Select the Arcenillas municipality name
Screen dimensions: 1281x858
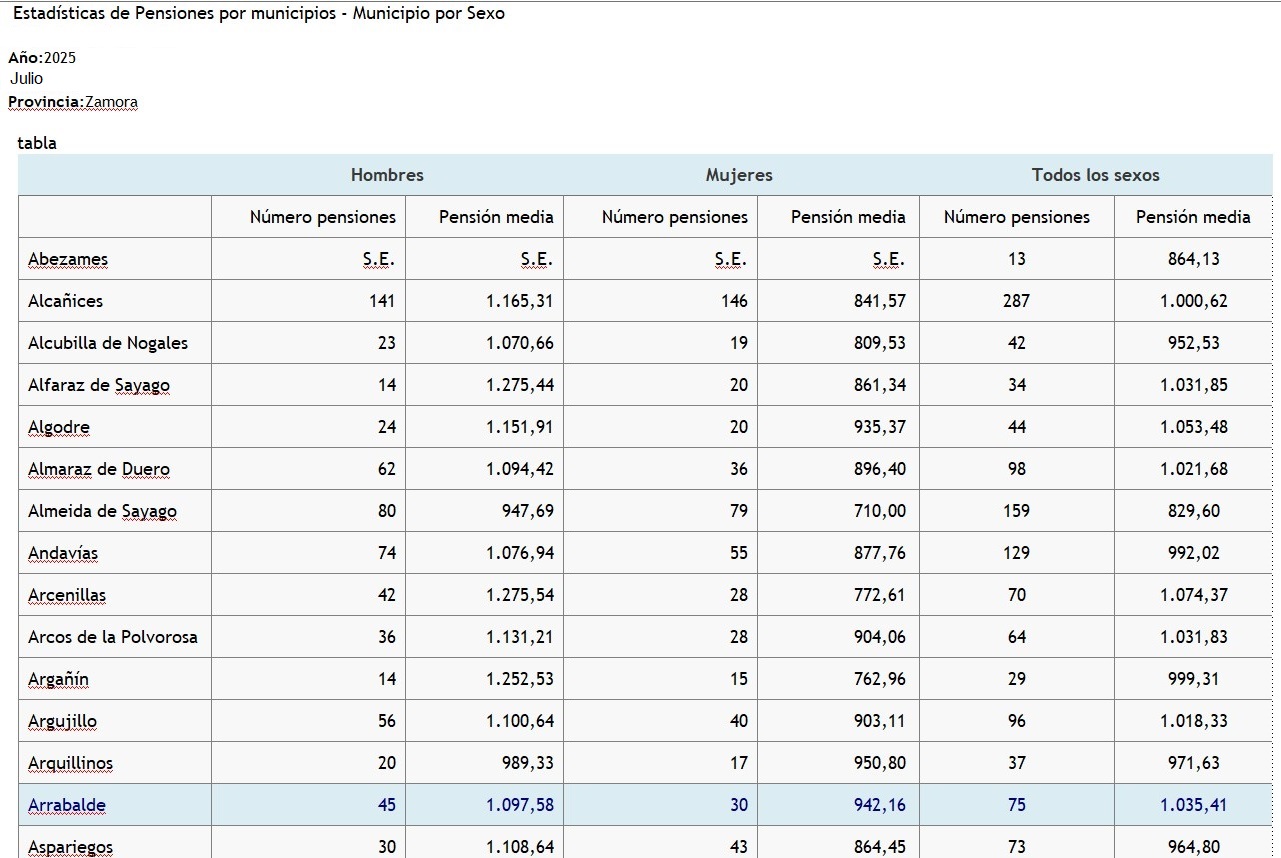[67, 595]
